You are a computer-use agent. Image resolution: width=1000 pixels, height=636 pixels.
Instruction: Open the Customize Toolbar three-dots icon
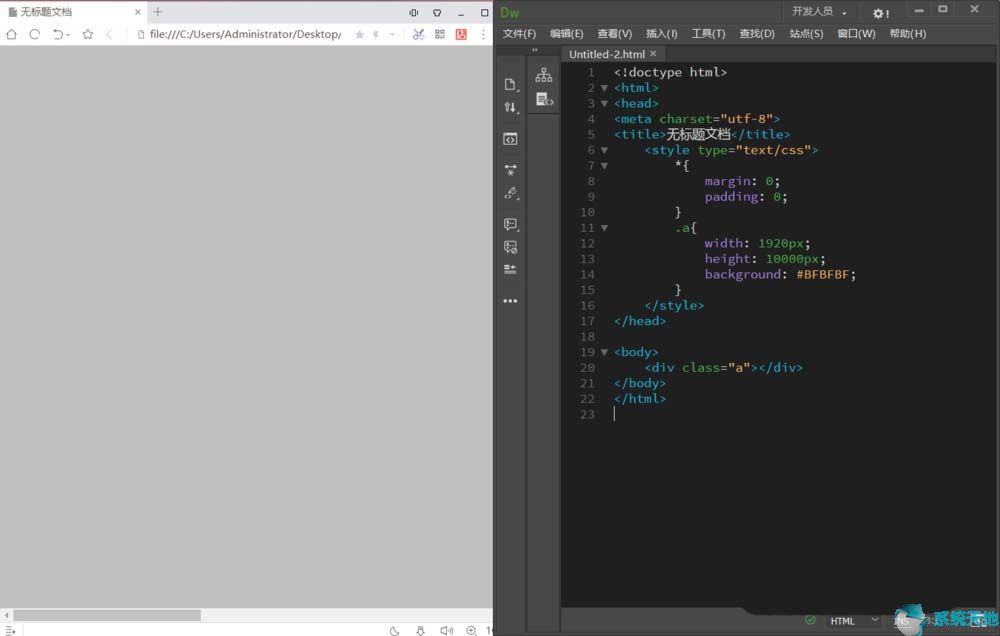510,300
